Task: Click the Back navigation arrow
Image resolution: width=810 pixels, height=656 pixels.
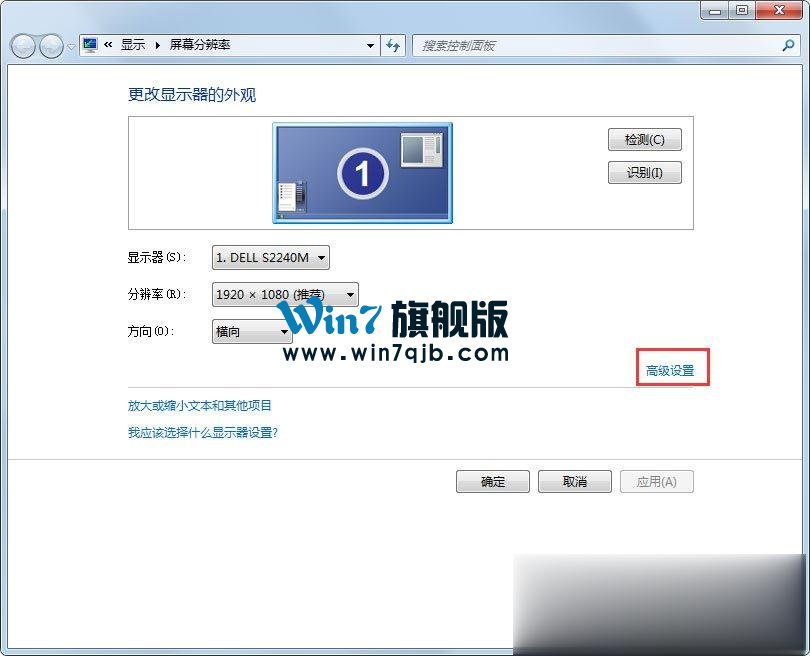Action: click(x=23, y=46)
